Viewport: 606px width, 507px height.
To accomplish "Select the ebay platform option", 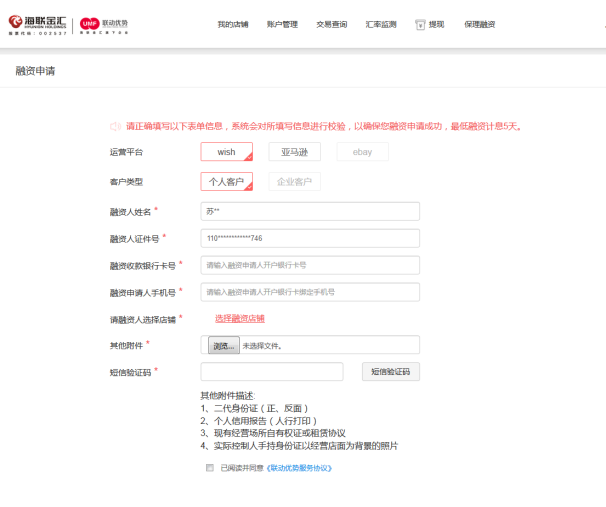I will click(362, 152).
